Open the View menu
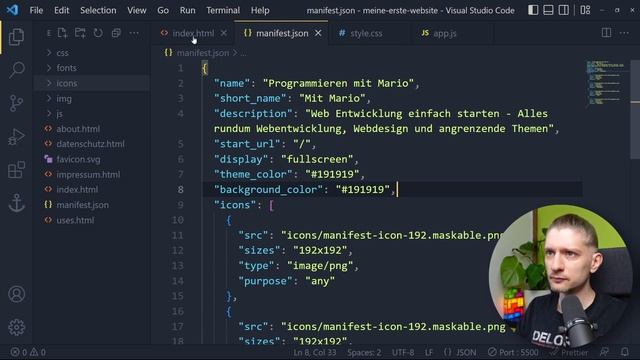Screen dimensions: 640x360 coord(136,10)
